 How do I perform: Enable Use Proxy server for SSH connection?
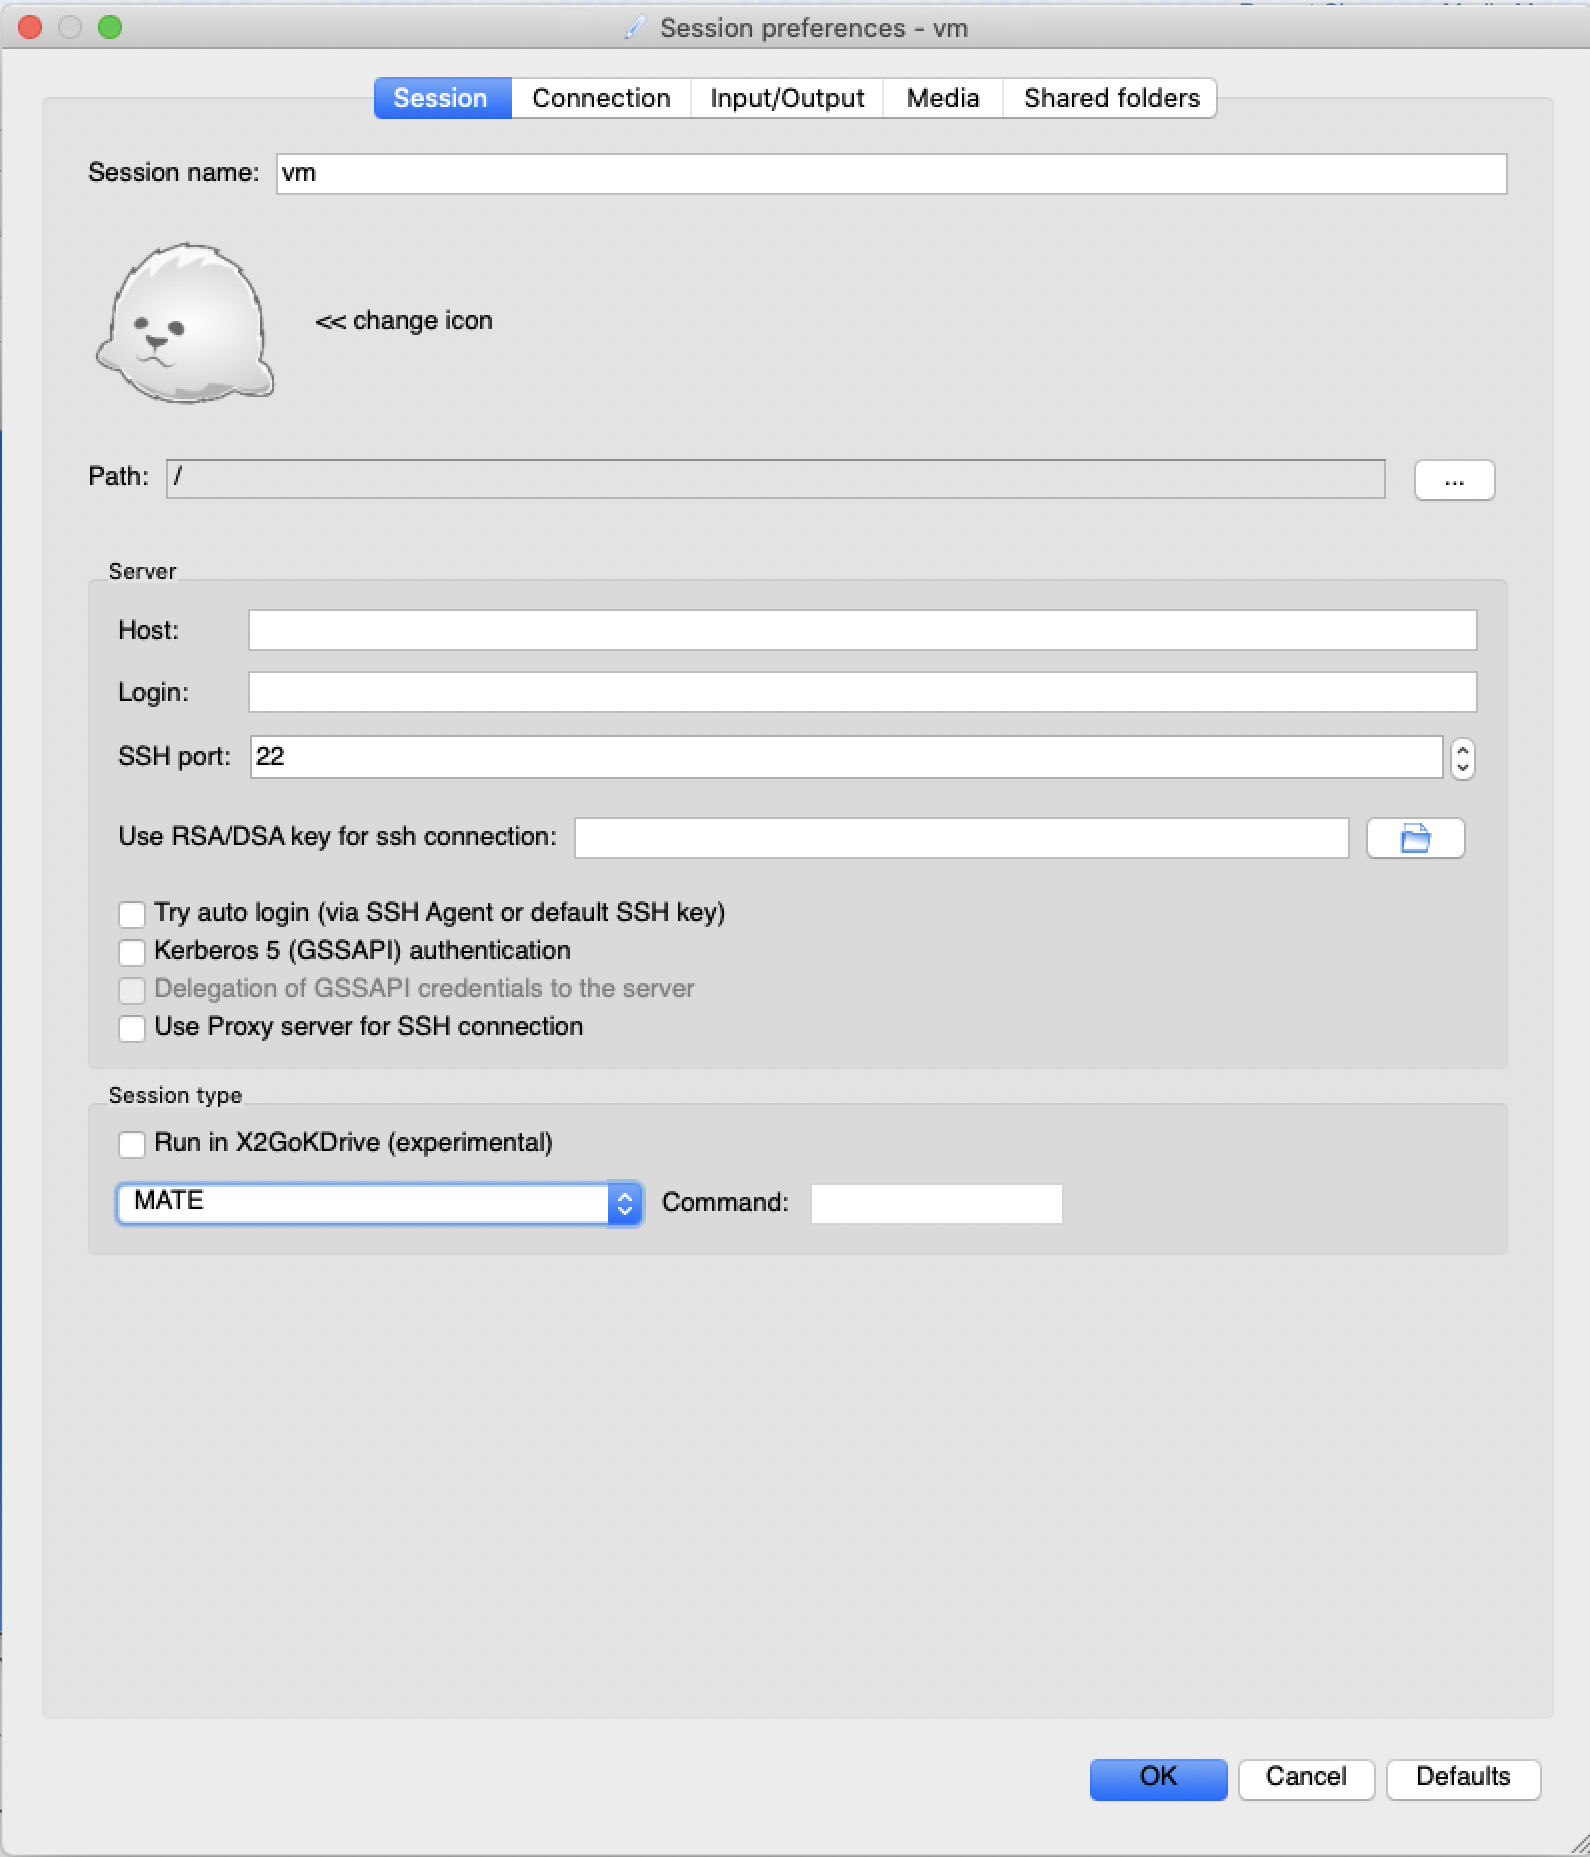point(132,1028)
